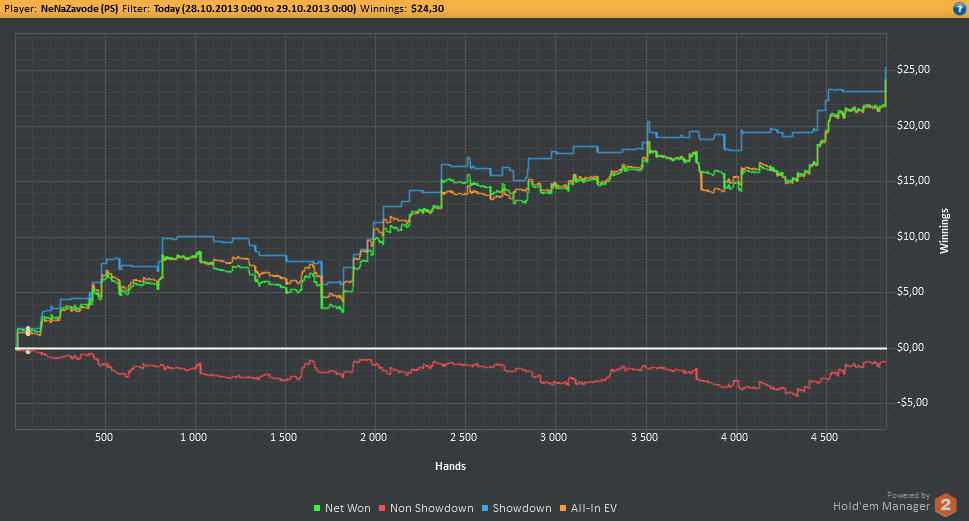Click the 2 500 hands x-axis label
Image resolution: width=969 pixels, height=521 pixels.
click(x=463, y=438)
